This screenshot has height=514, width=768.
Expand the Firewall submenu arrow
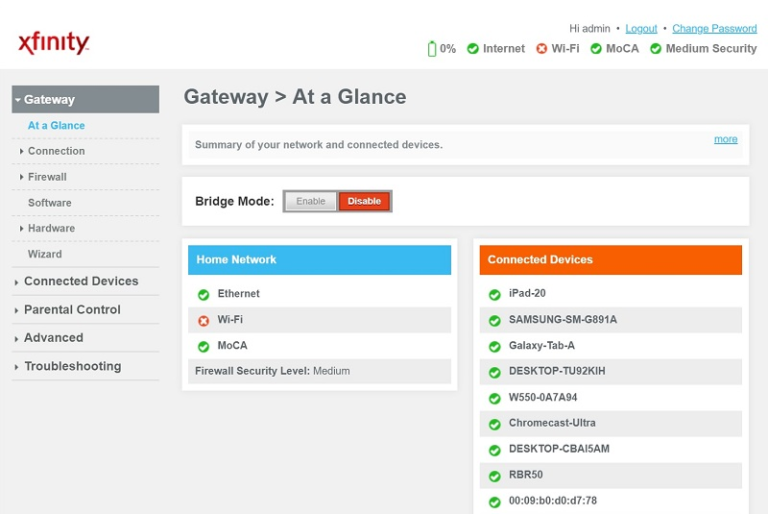pos(21,177)
